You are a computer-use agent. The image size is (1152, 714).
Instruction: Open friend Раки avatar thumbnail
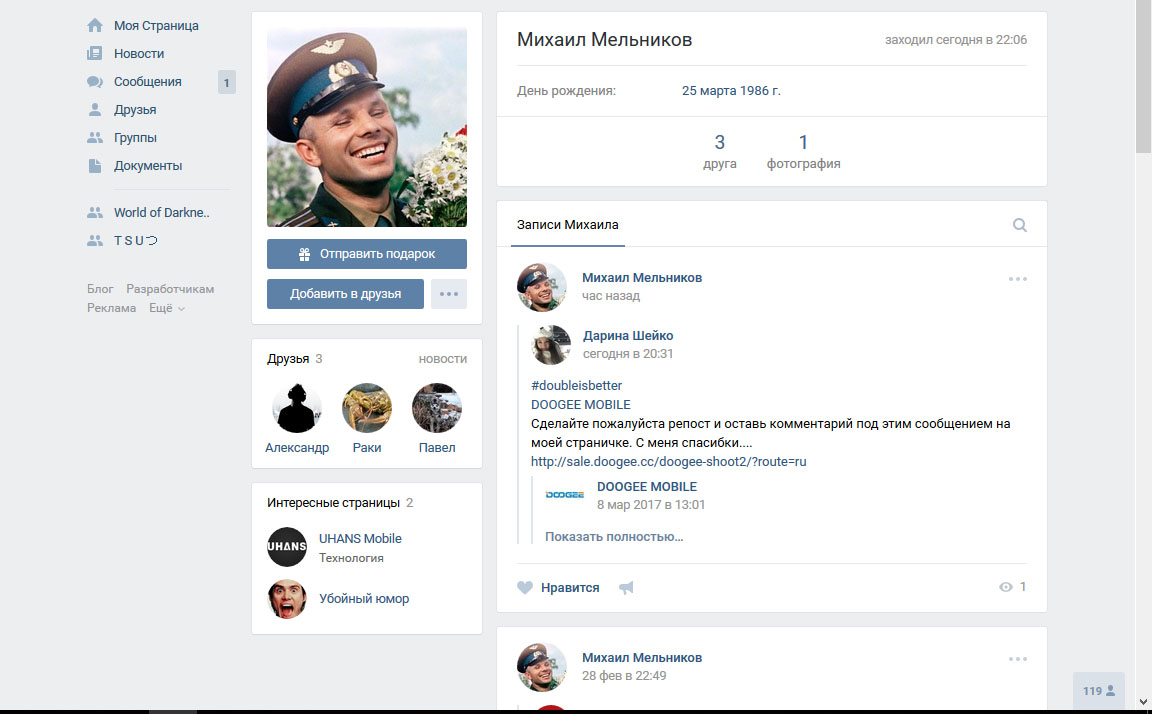[367, 408]
